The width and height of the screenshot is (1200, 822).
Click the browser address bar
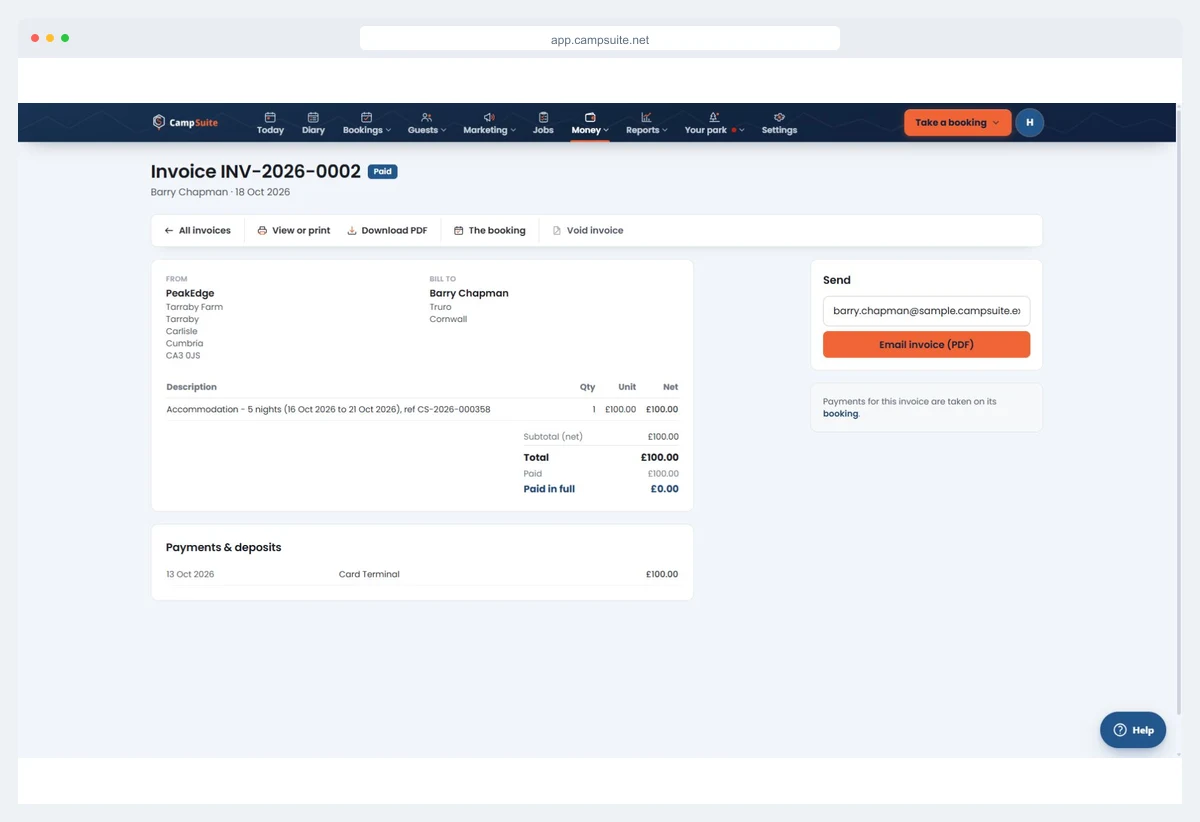coord(600,39)
